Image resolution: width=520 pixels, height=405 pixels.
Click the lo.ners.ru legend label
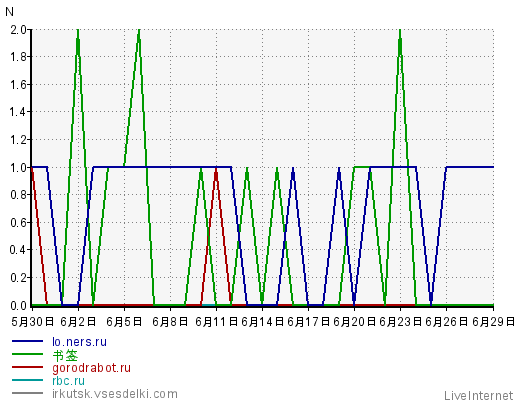tap(79, 342)
